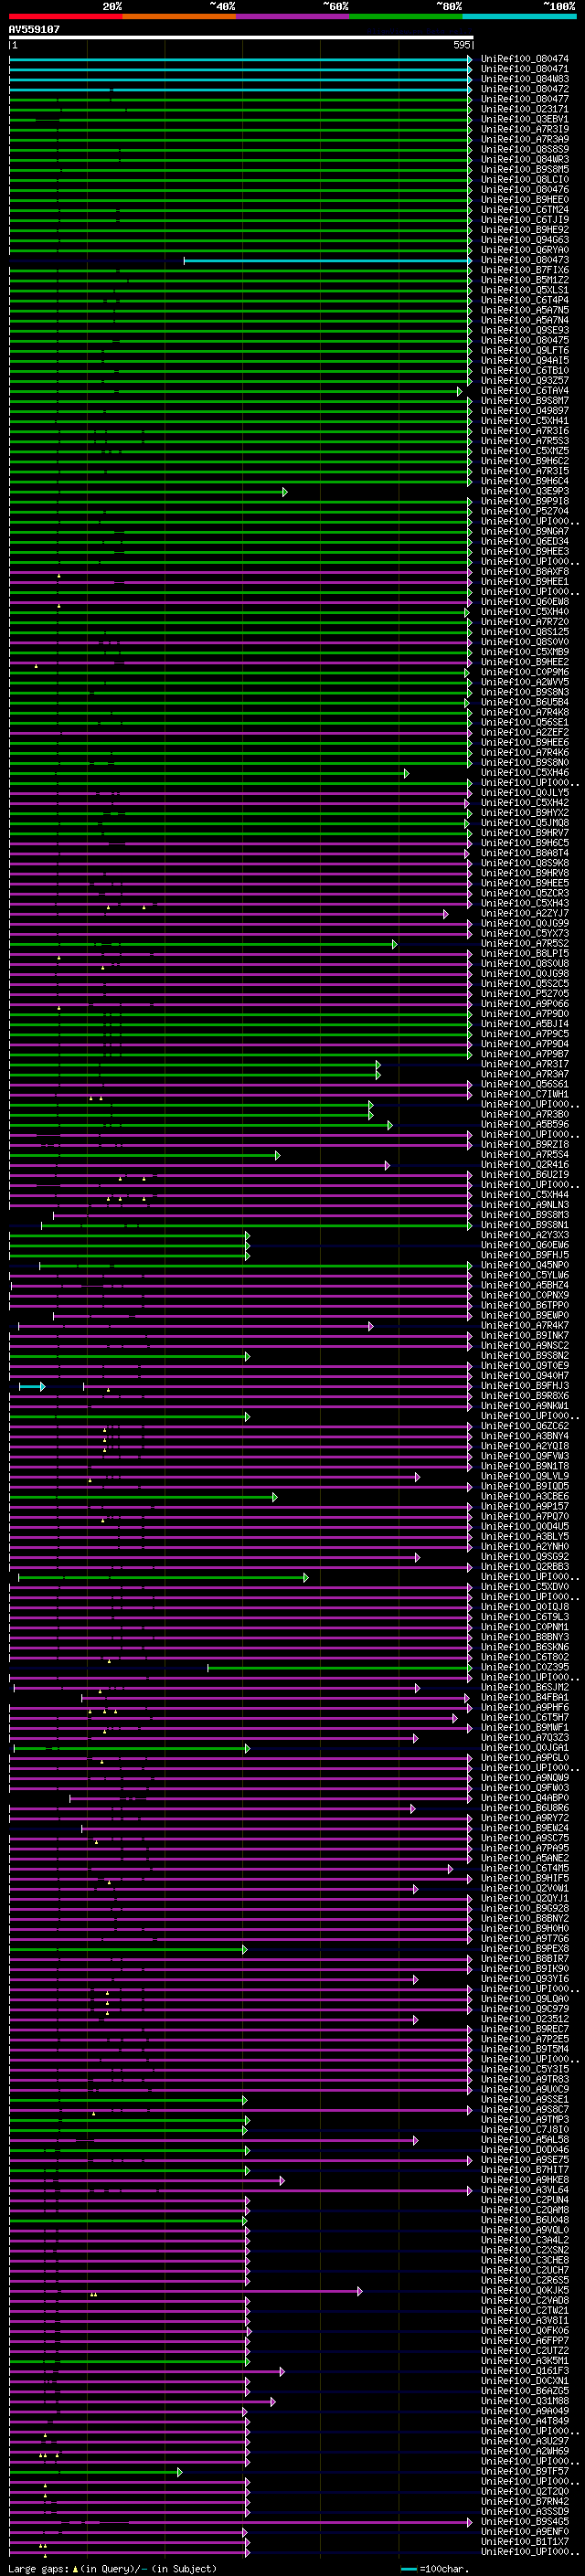
Task: Select the UniRef100_Q8LCI0 label
Action: (x=525, y=180)
